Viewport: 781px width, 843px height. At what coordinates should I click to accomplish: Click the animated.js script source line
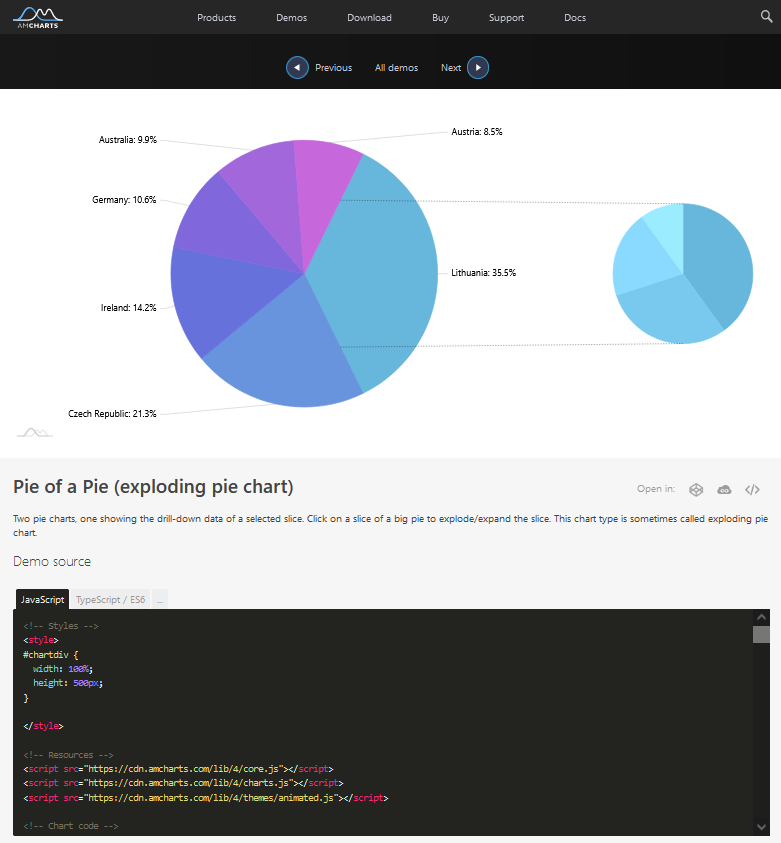(206, 798)
